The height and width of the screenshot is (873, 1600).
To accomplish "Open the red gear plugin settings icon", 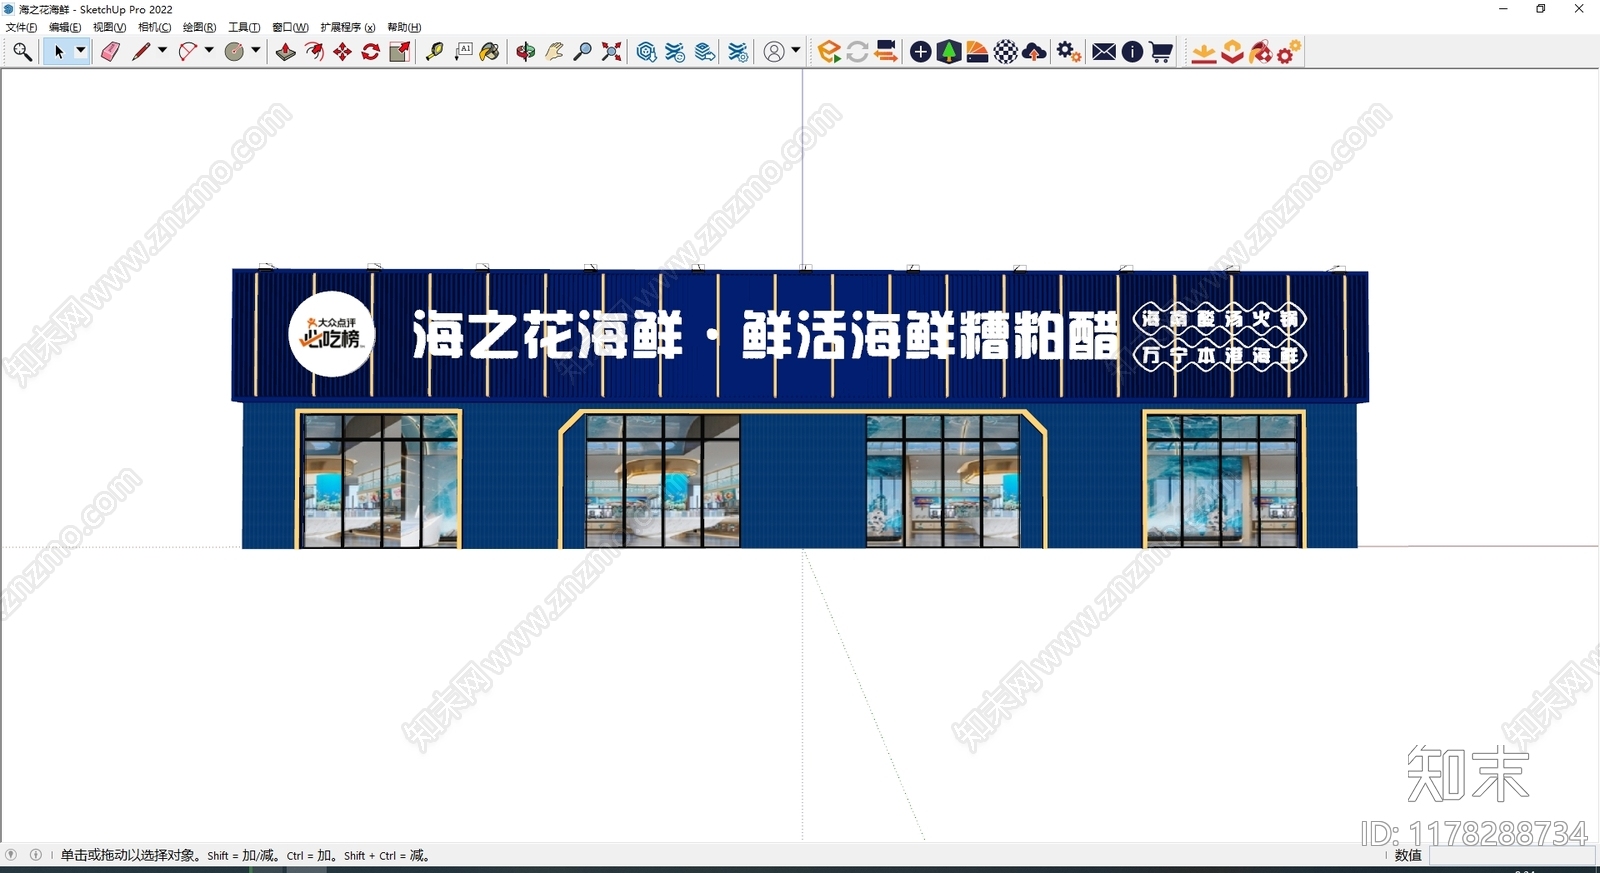I will (1289, 52).
